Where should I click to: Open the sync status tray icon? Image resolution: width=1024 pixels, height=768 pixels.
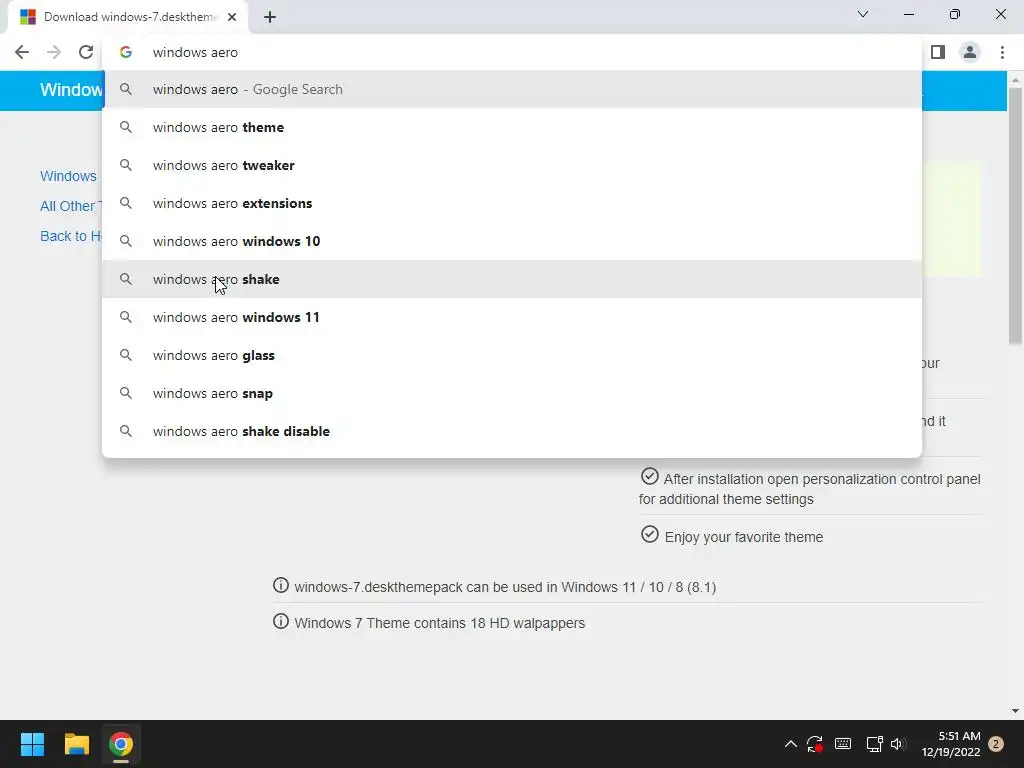[x=814, y=744]
